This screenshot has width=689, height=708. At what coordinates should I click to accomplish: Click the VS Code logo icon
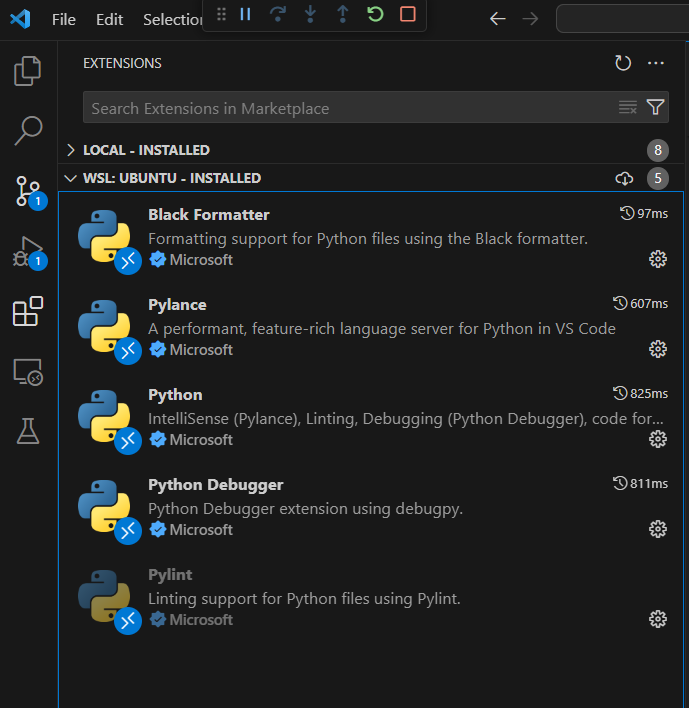pos(20,19)
